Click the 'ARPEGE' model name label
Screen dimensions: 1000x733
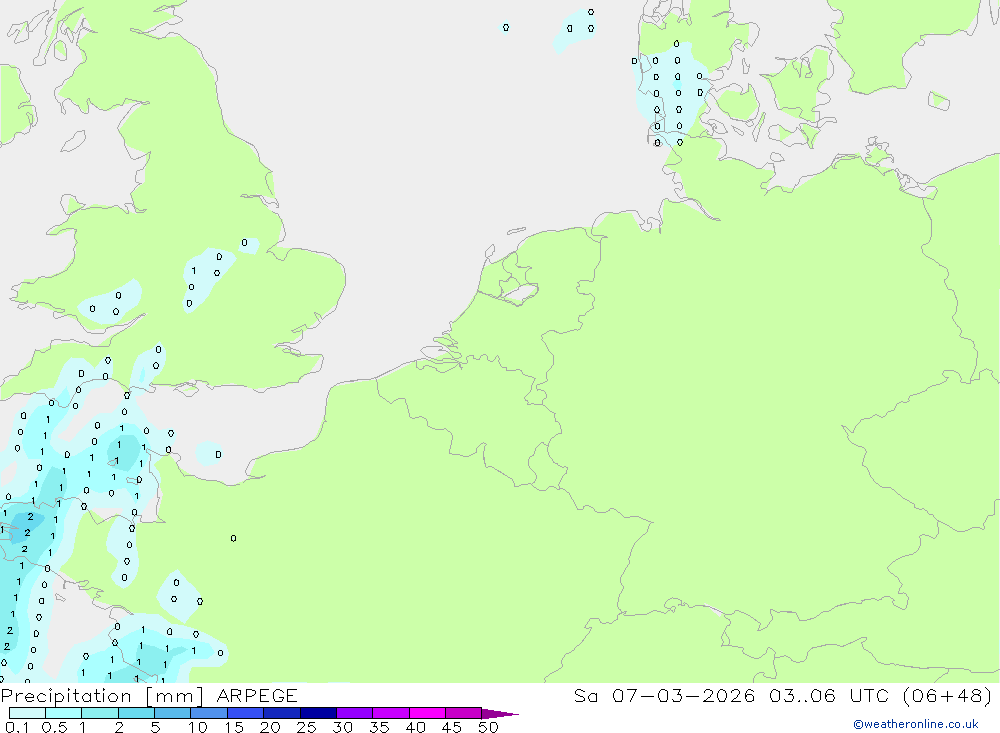click(257, 696)
